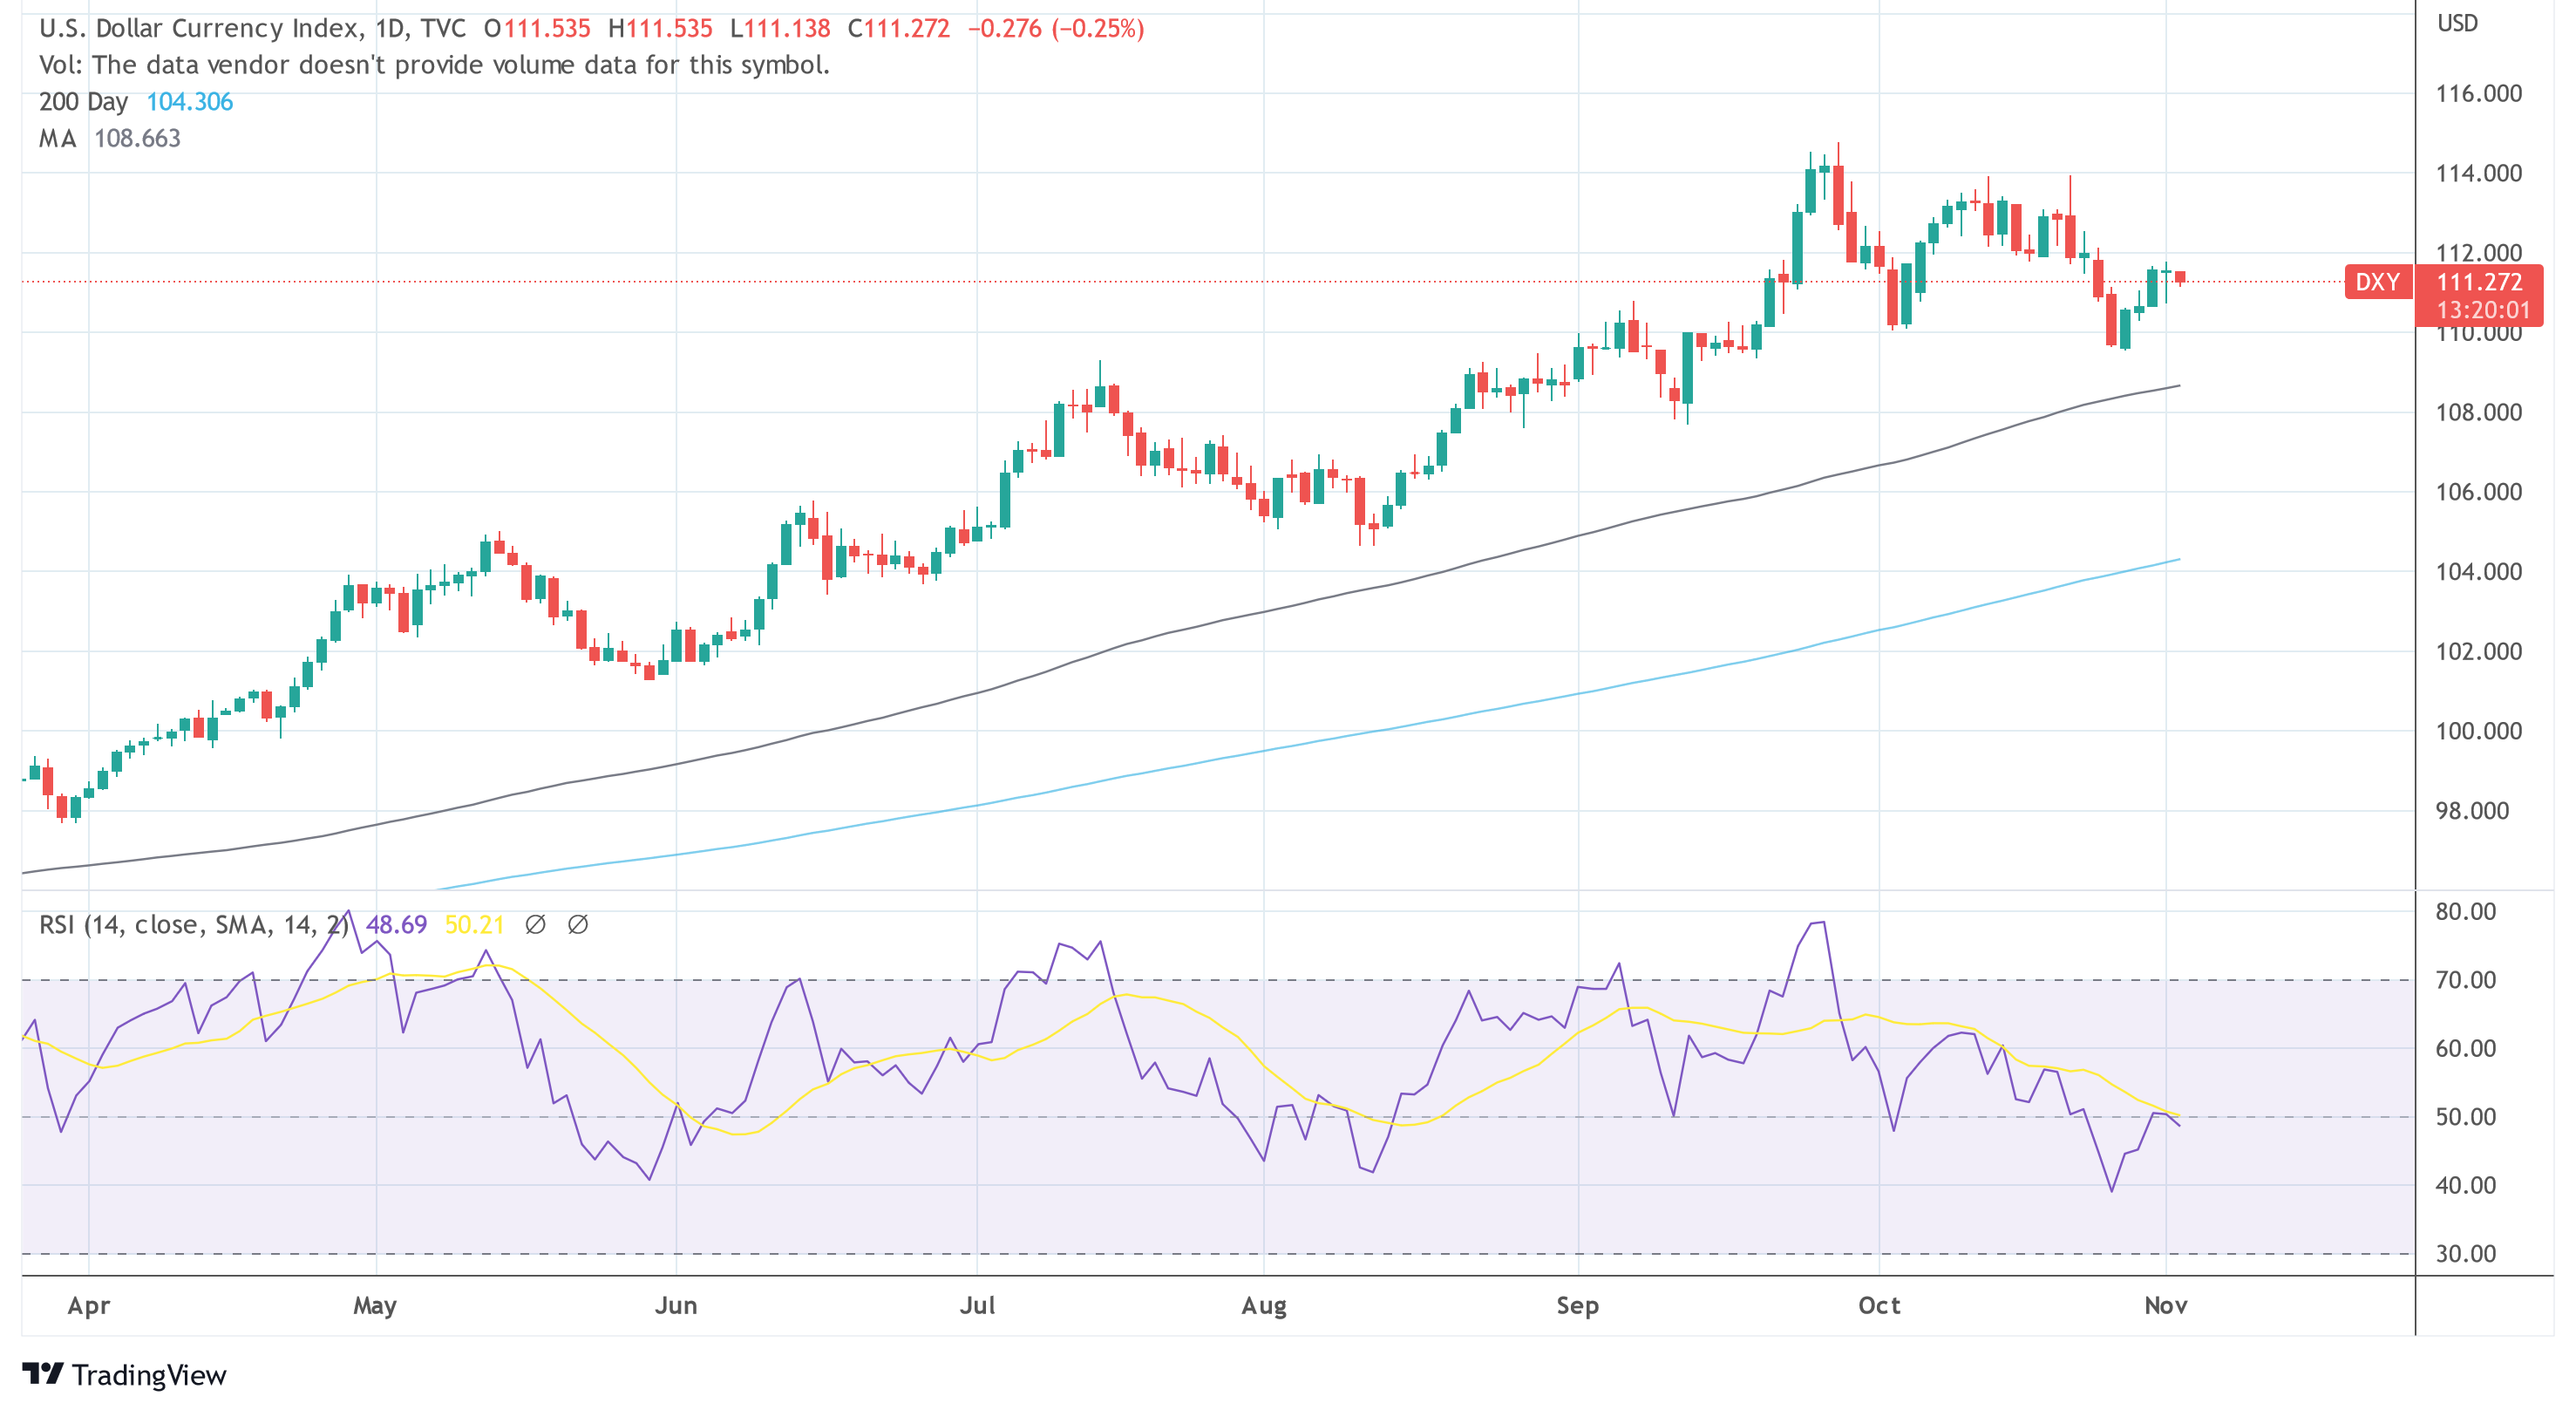Select the 200 Day indicator legend
Image resolution: width=2576 pixels, height=1410 pixels.
click(83, 102)
